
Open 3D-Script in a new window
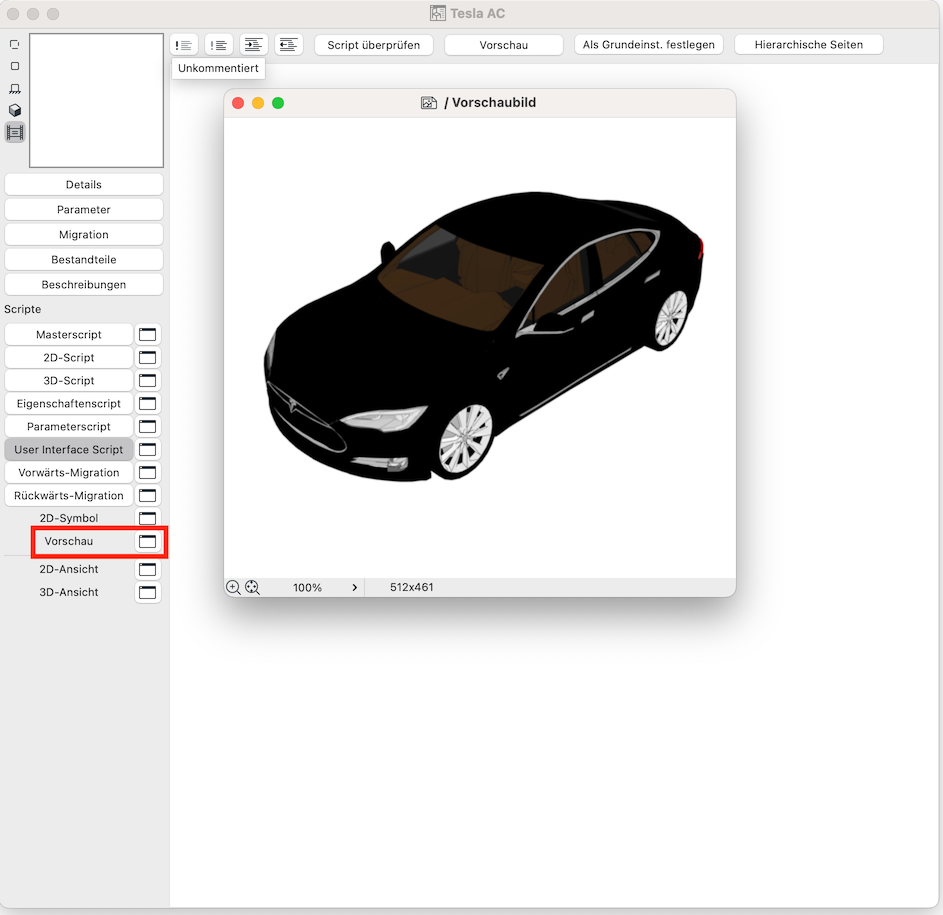pyautogui.click(x=148, y=381)
